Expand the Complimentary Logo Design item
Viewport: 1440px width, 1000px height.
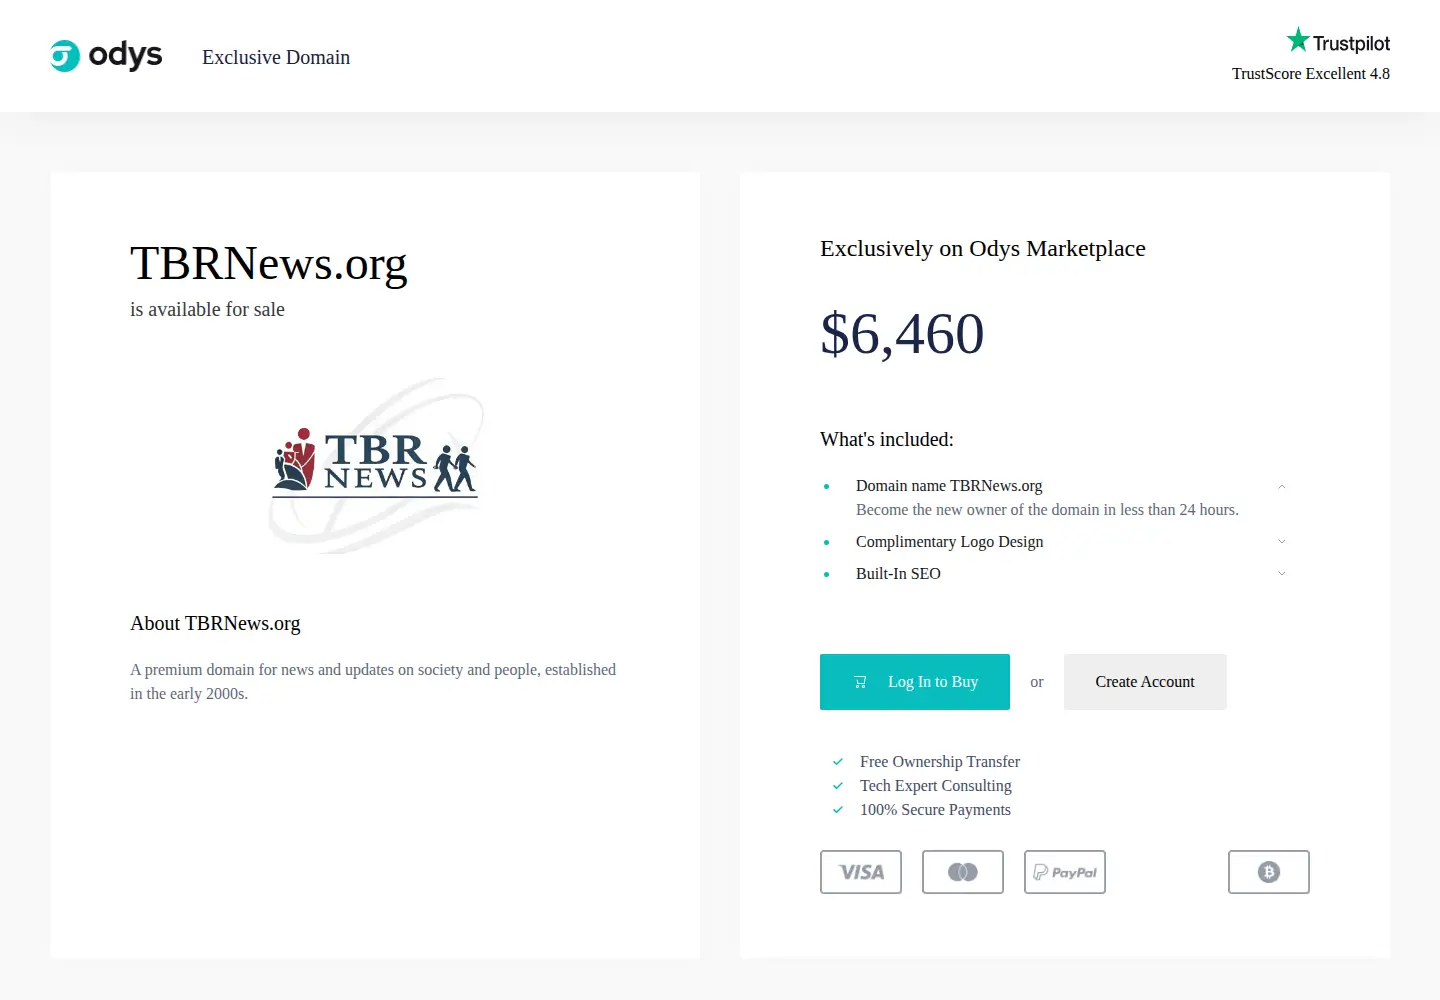point(1281,542)
